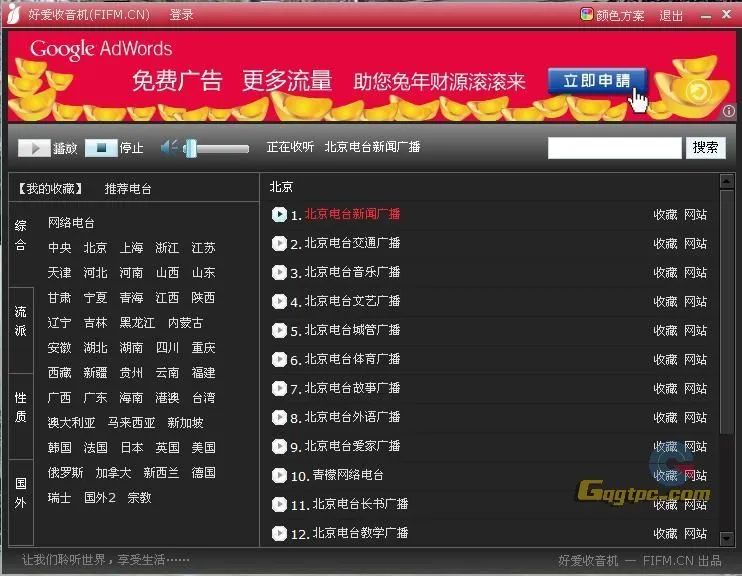Open 颜色方案 color scheme icon

pos(586,15)
